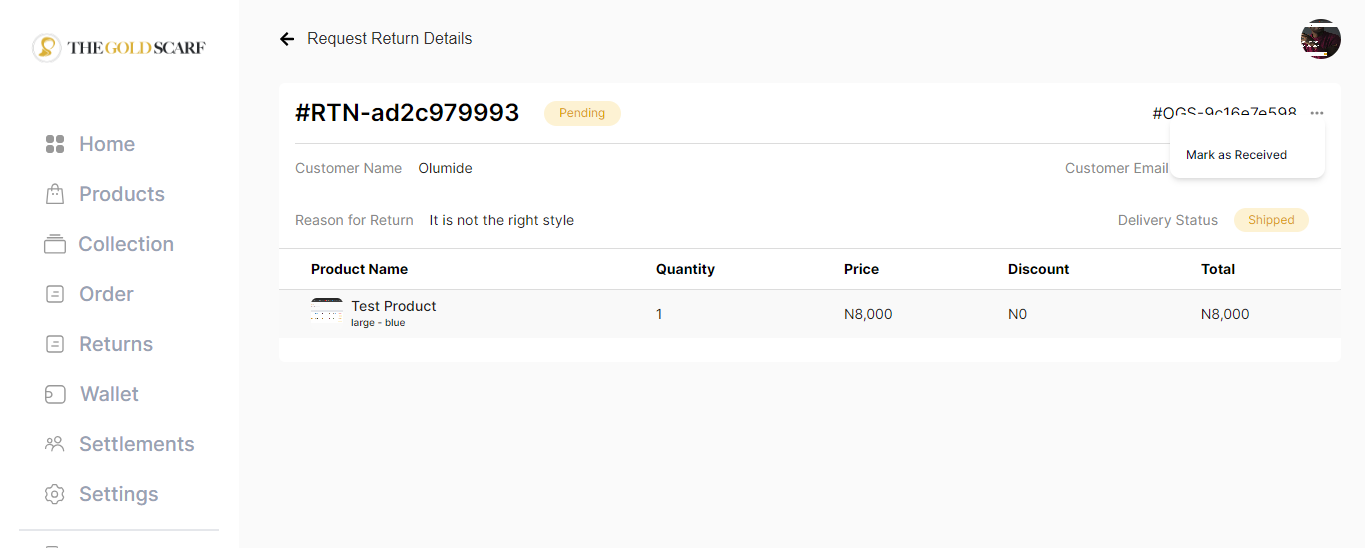Click the Shipped delivery status badge
Viewport: 1365px width, 548px height.
tap(1271, 220)
